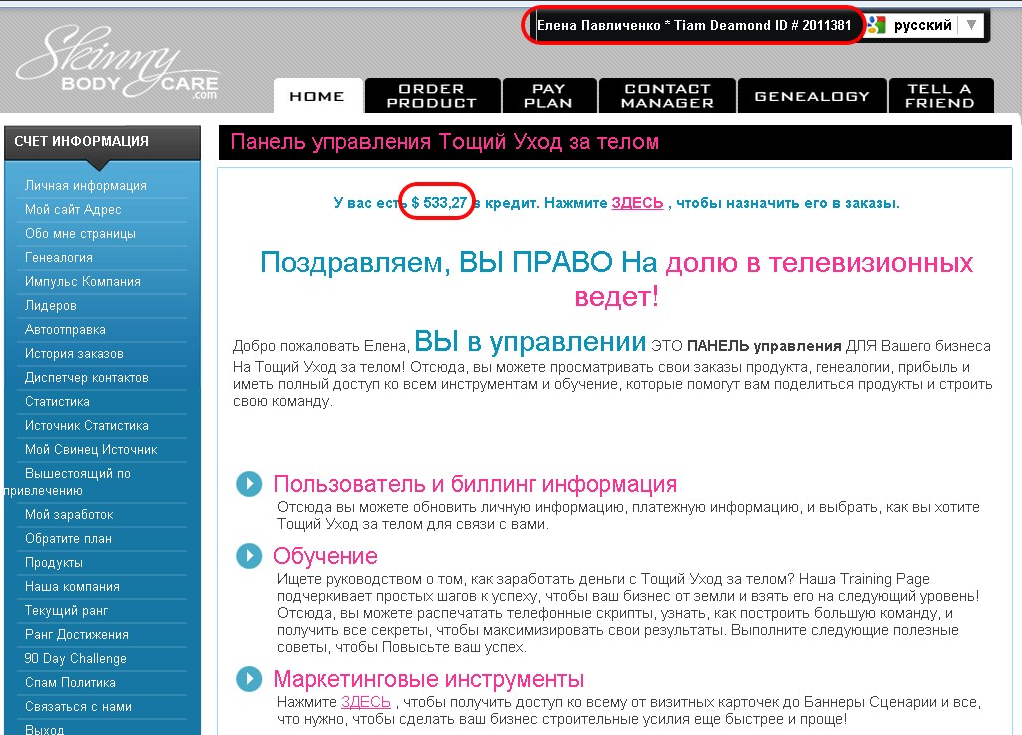Open Ранг Достижения link
The width and height of the screenshot is (1022, 735).
pyautogui.click(x=77, y=635)
